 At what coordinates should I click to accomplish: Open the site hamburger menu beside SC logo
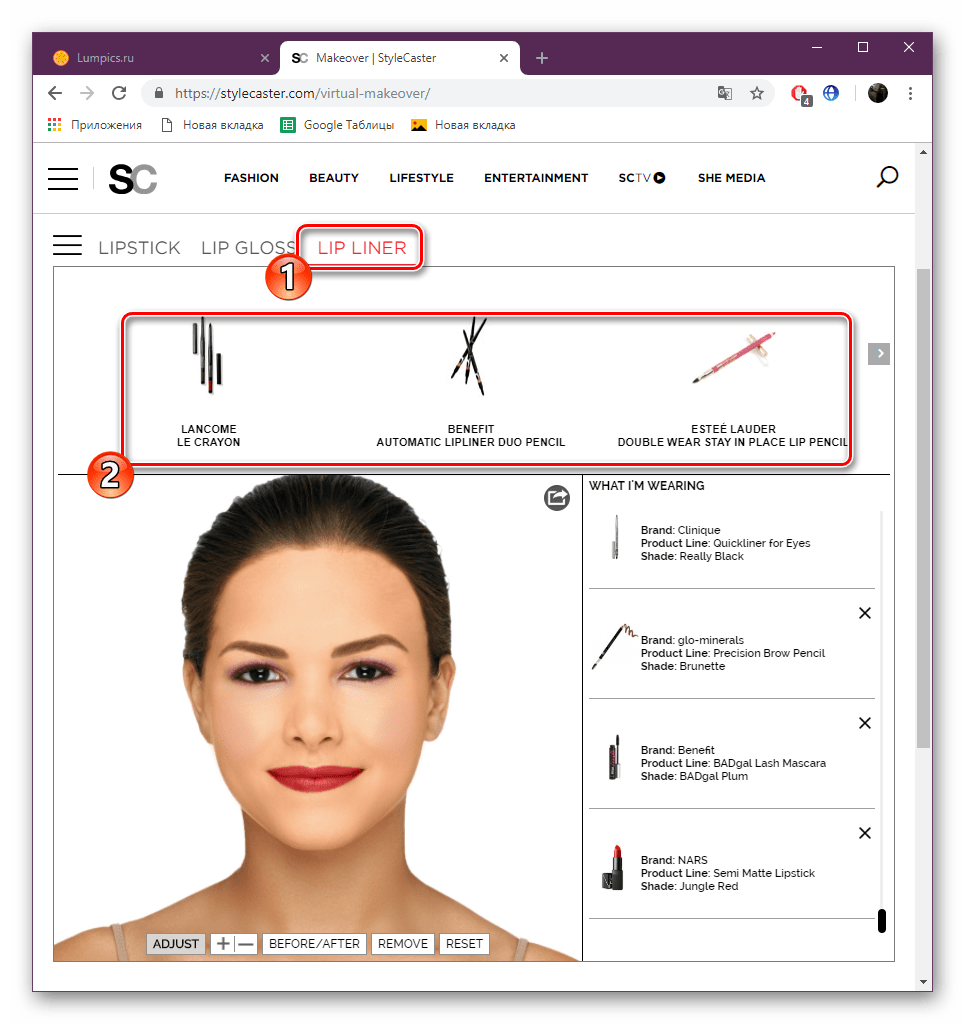pos(63,178)
